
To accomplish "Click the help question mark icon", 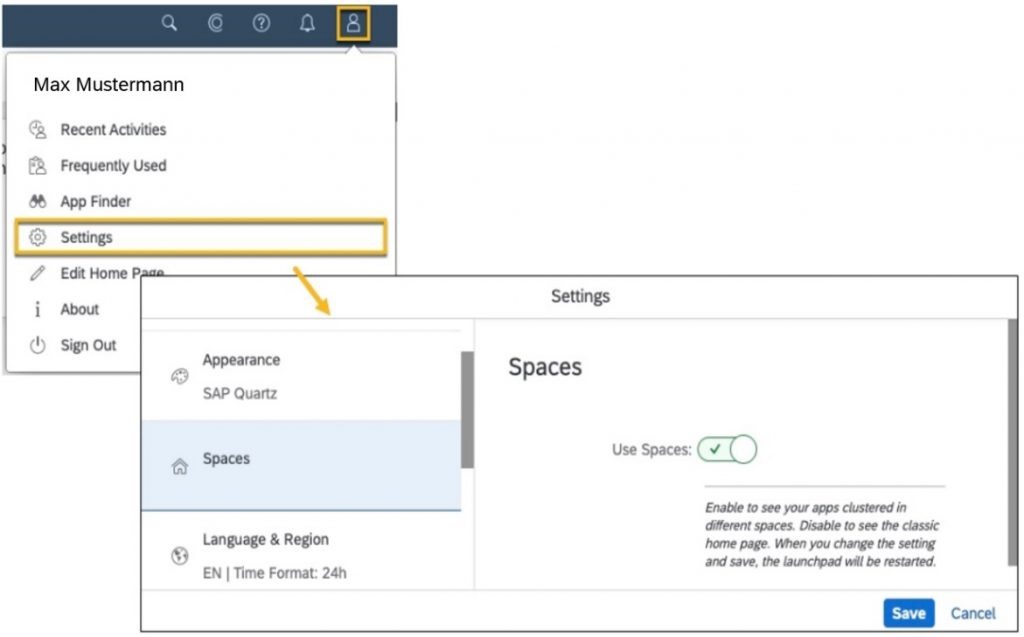I will pyautogui.click(x=261, y=23).
